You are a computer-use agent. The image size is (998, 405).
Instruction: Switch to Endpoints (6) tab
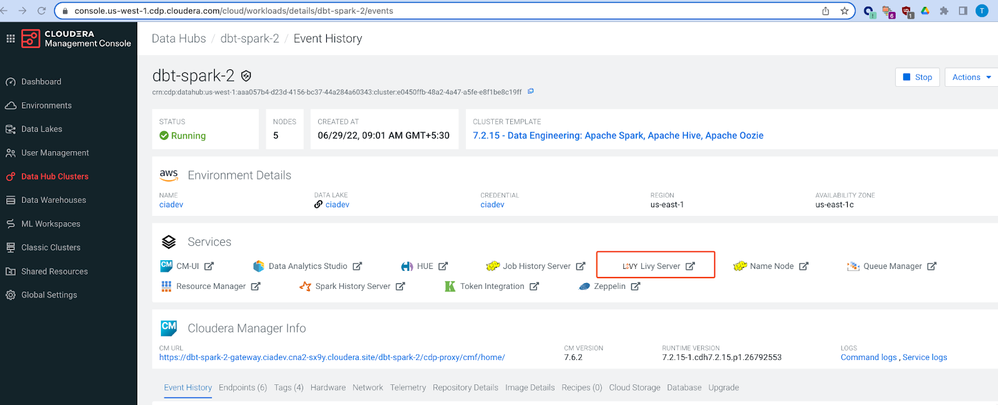(242, 387)
